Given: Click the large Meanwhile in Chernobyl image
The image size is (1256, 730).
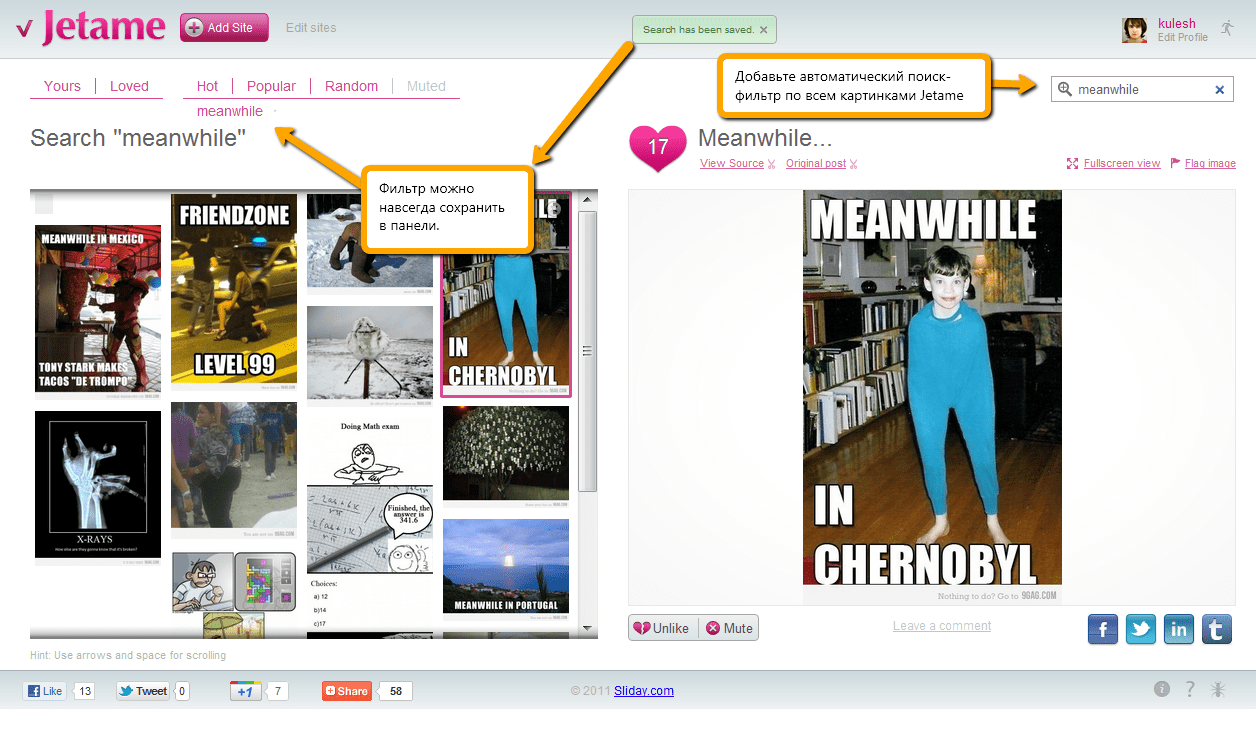Looking at the screenshot, I should click(x=932, y=397).
